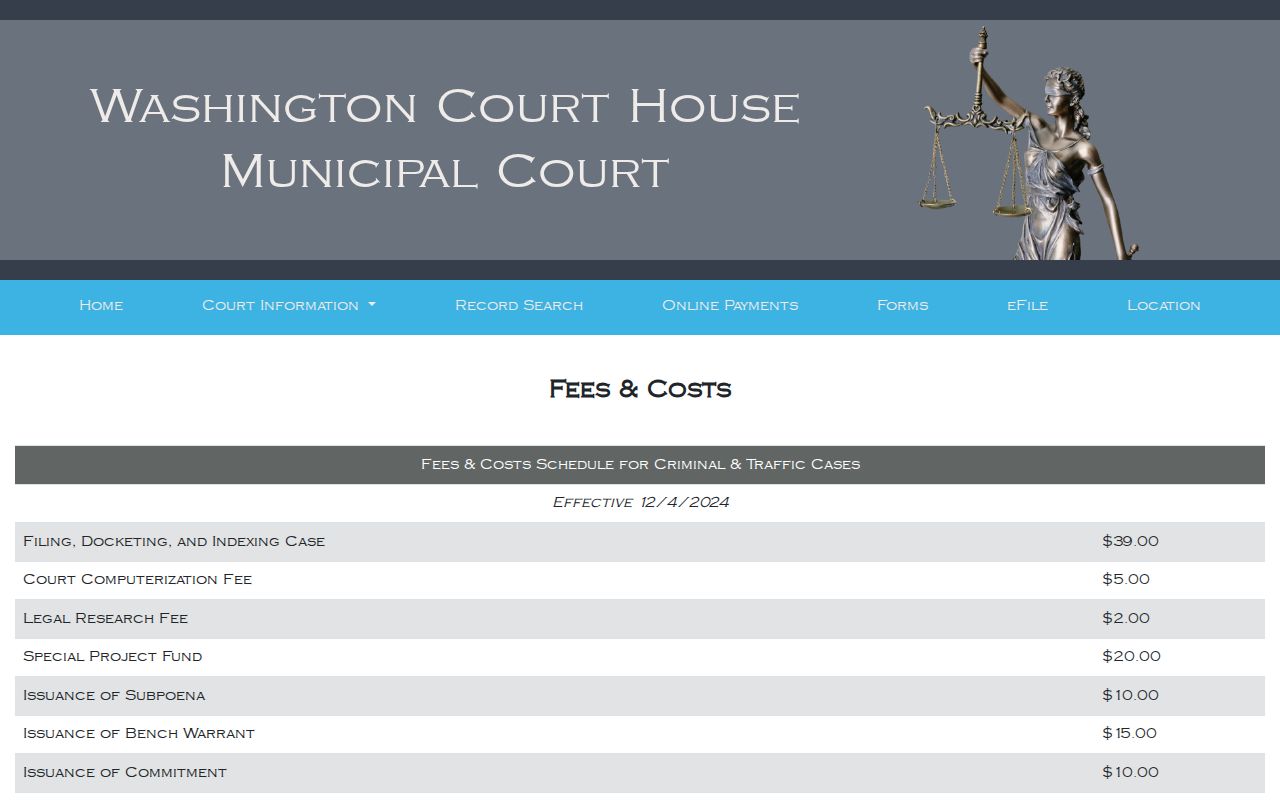Image resolution: width=1280 pixels, height=800 pixels.
Task: Click the Lady Justice statue image
Action: (x=1029, y=143)
